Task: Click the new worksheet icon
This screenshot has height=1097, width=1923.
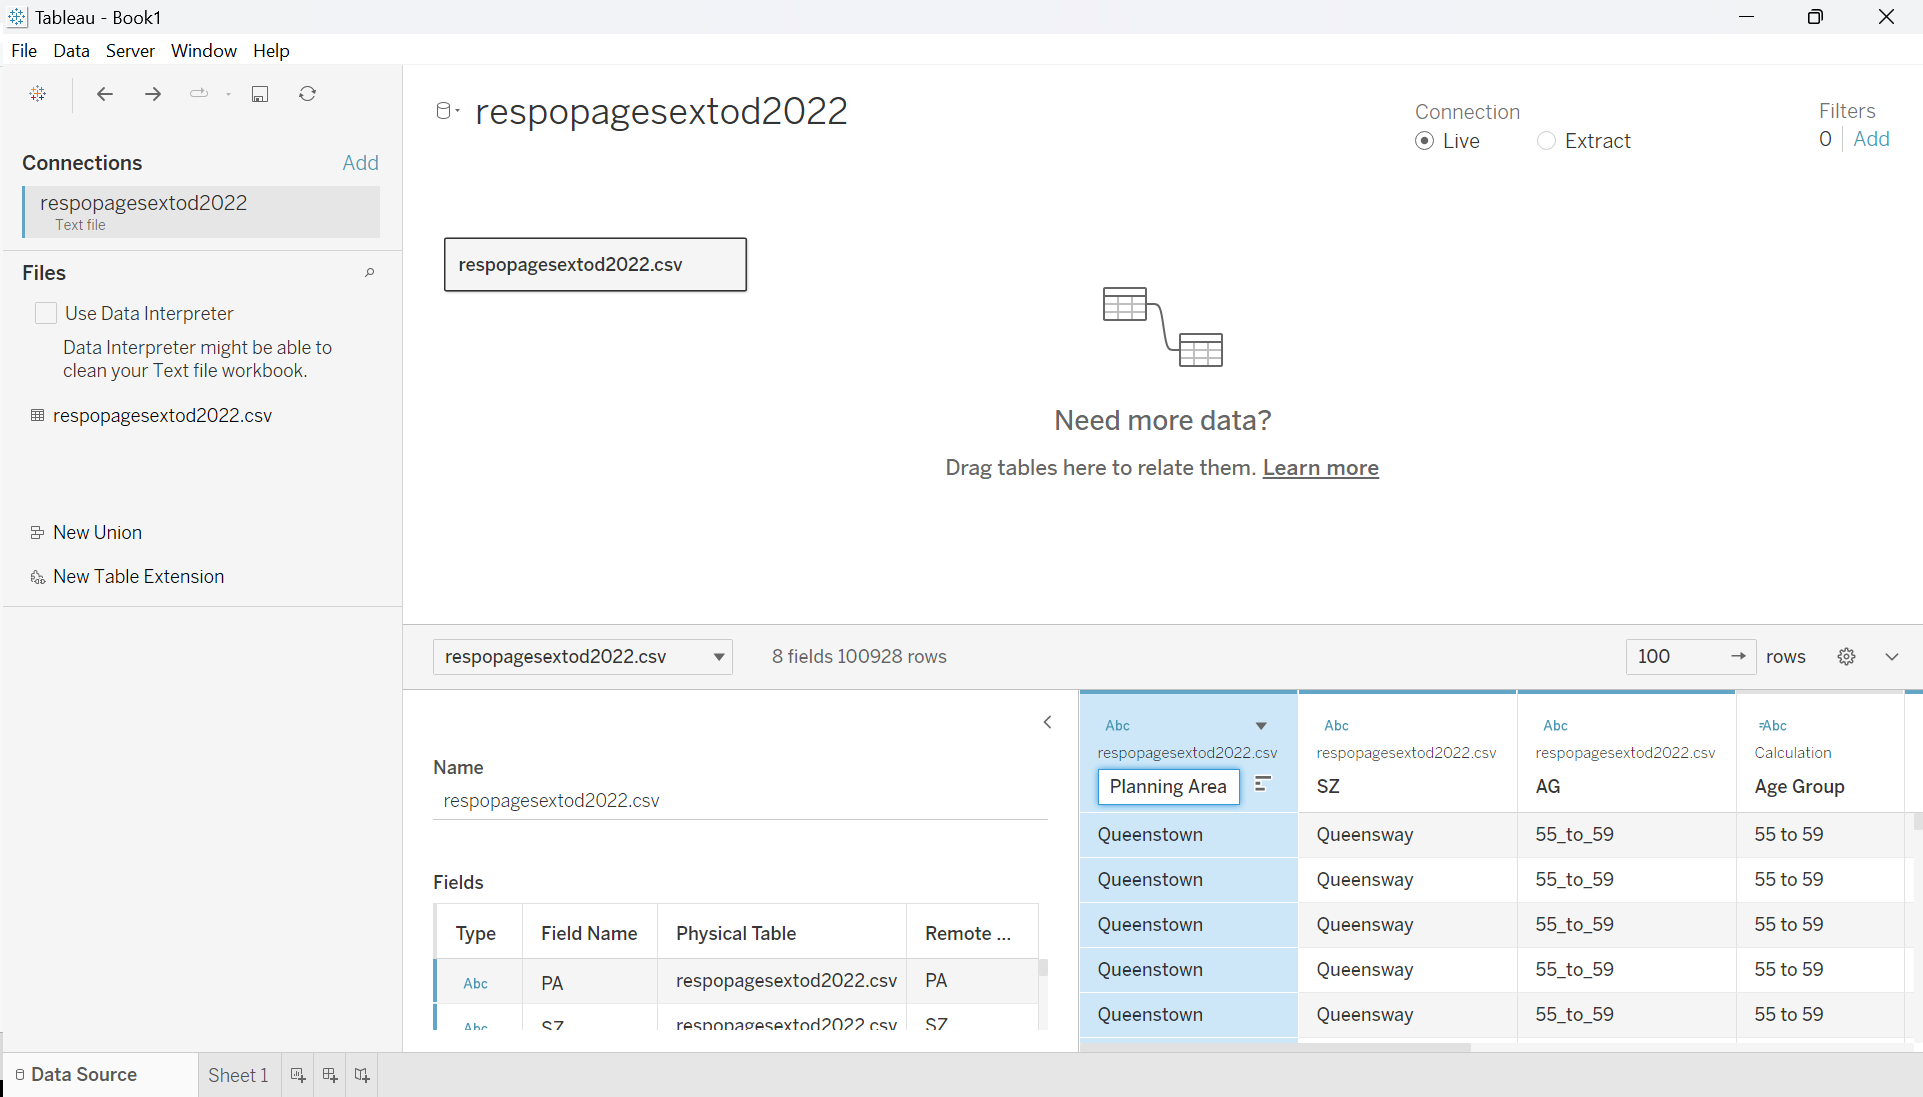Action: (298, 1075)
